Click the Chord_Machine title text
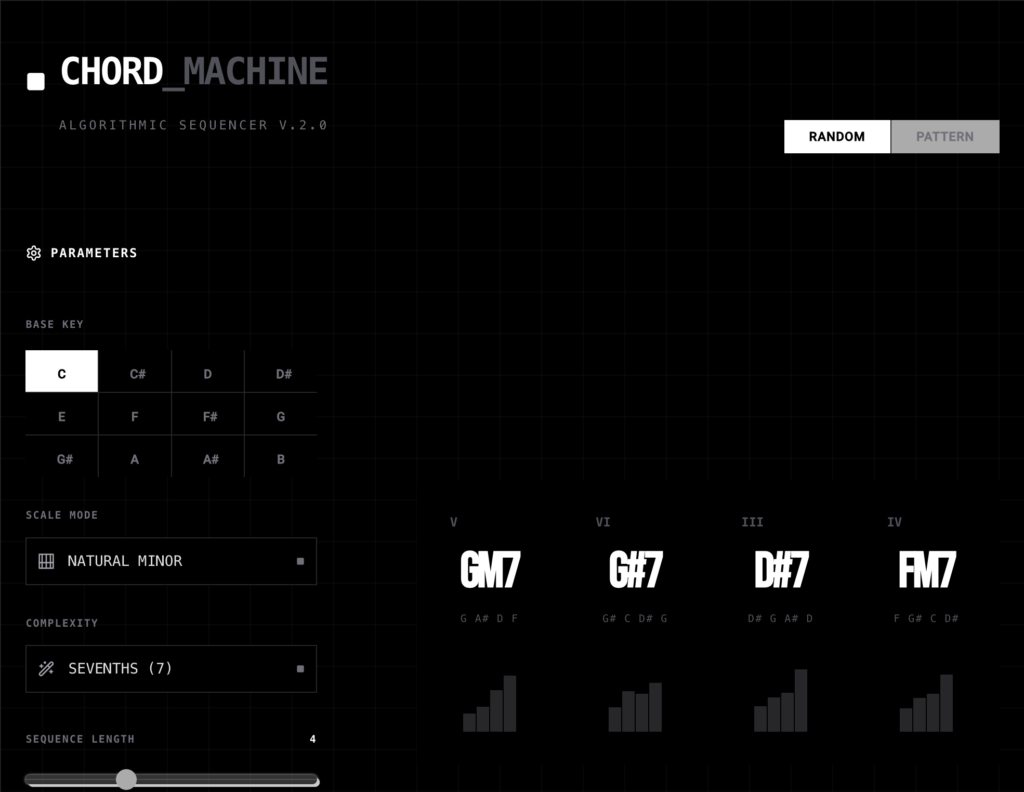Screen dimensions: 1024x792 pos(194,72)
